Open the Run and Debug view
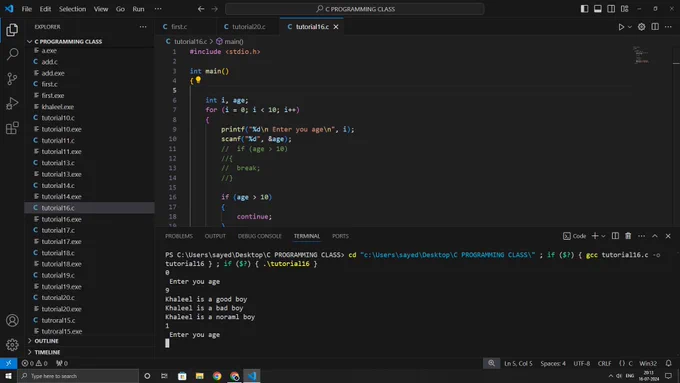Screen dimensions: 680x383 coord(12,103)
